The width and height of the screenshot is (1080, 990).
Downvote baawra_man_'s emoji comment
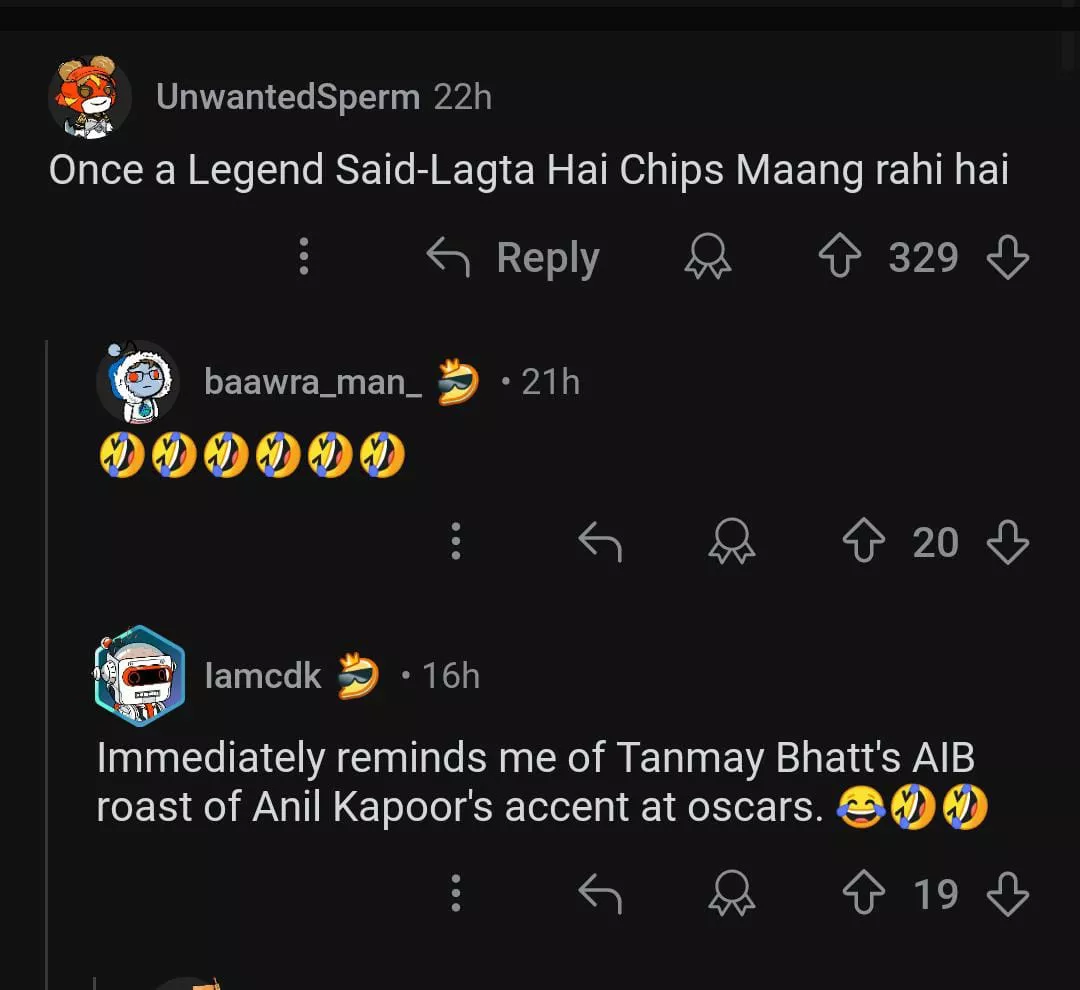tap(1007, 543)
